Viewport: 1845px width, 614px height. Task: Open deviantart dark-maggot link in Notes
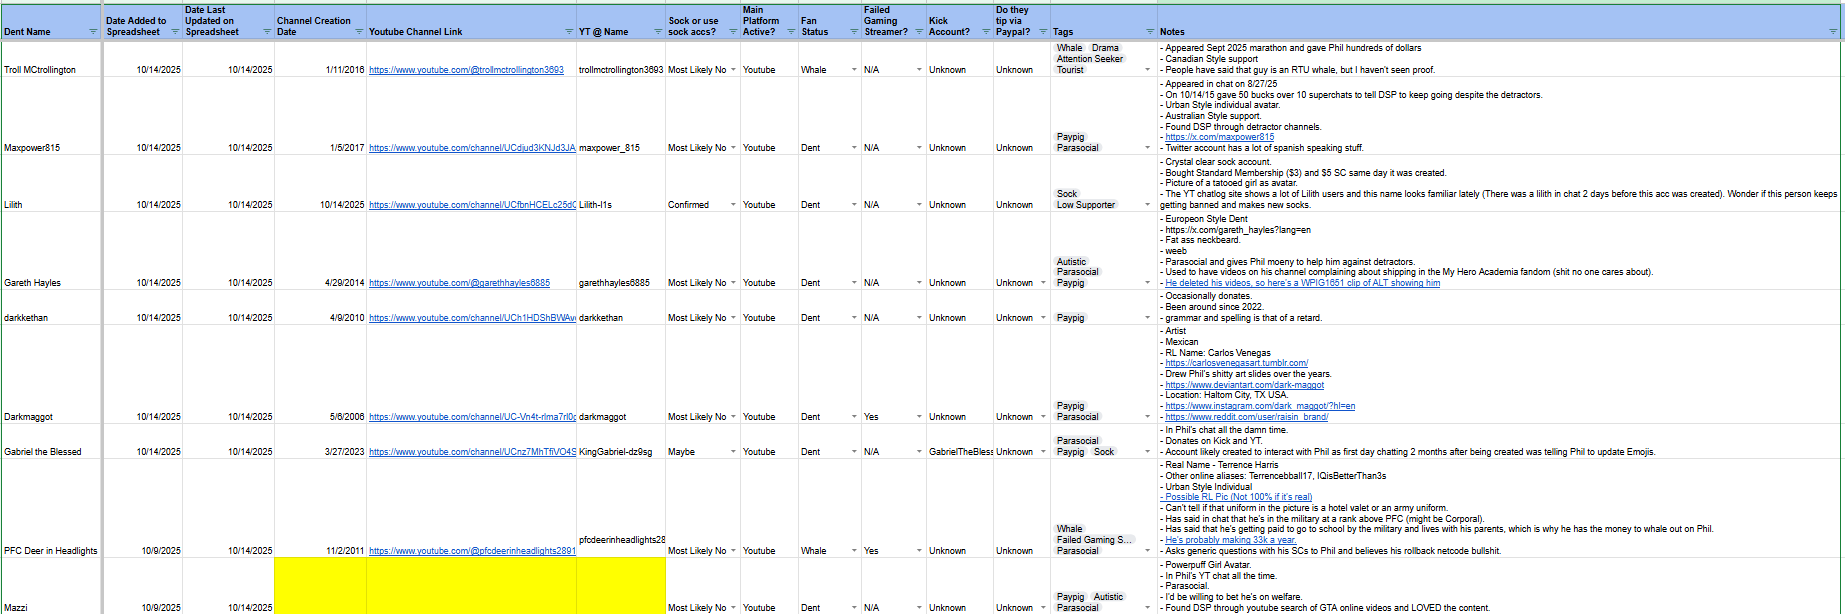(1244, 385)
